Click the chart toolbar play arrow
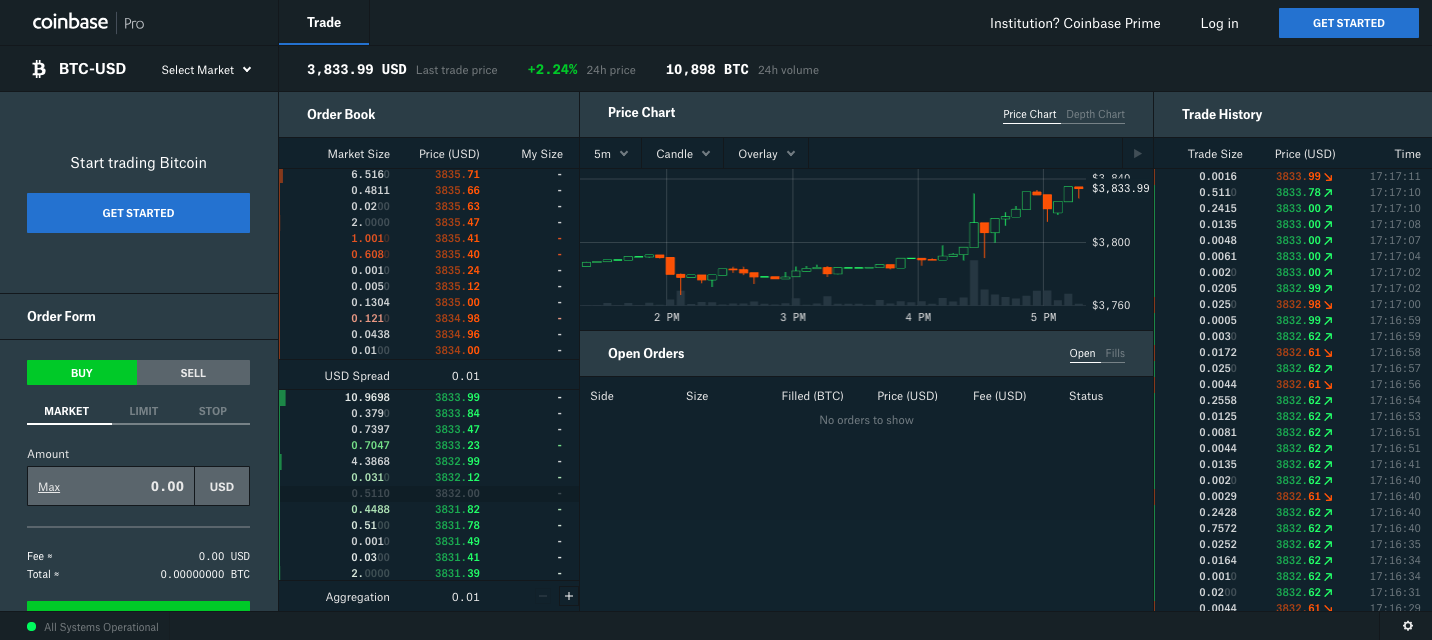The image size is (1432, 640). 1139,153
